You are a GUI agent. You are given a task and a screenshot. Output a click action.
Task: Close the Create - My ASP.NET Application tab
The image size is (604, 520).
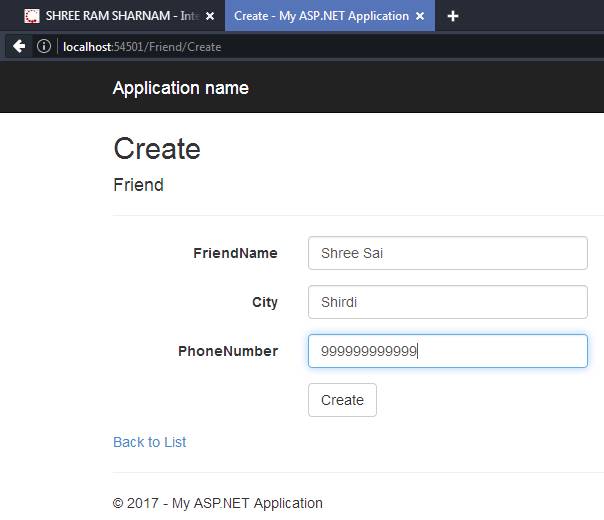[420, 16]
